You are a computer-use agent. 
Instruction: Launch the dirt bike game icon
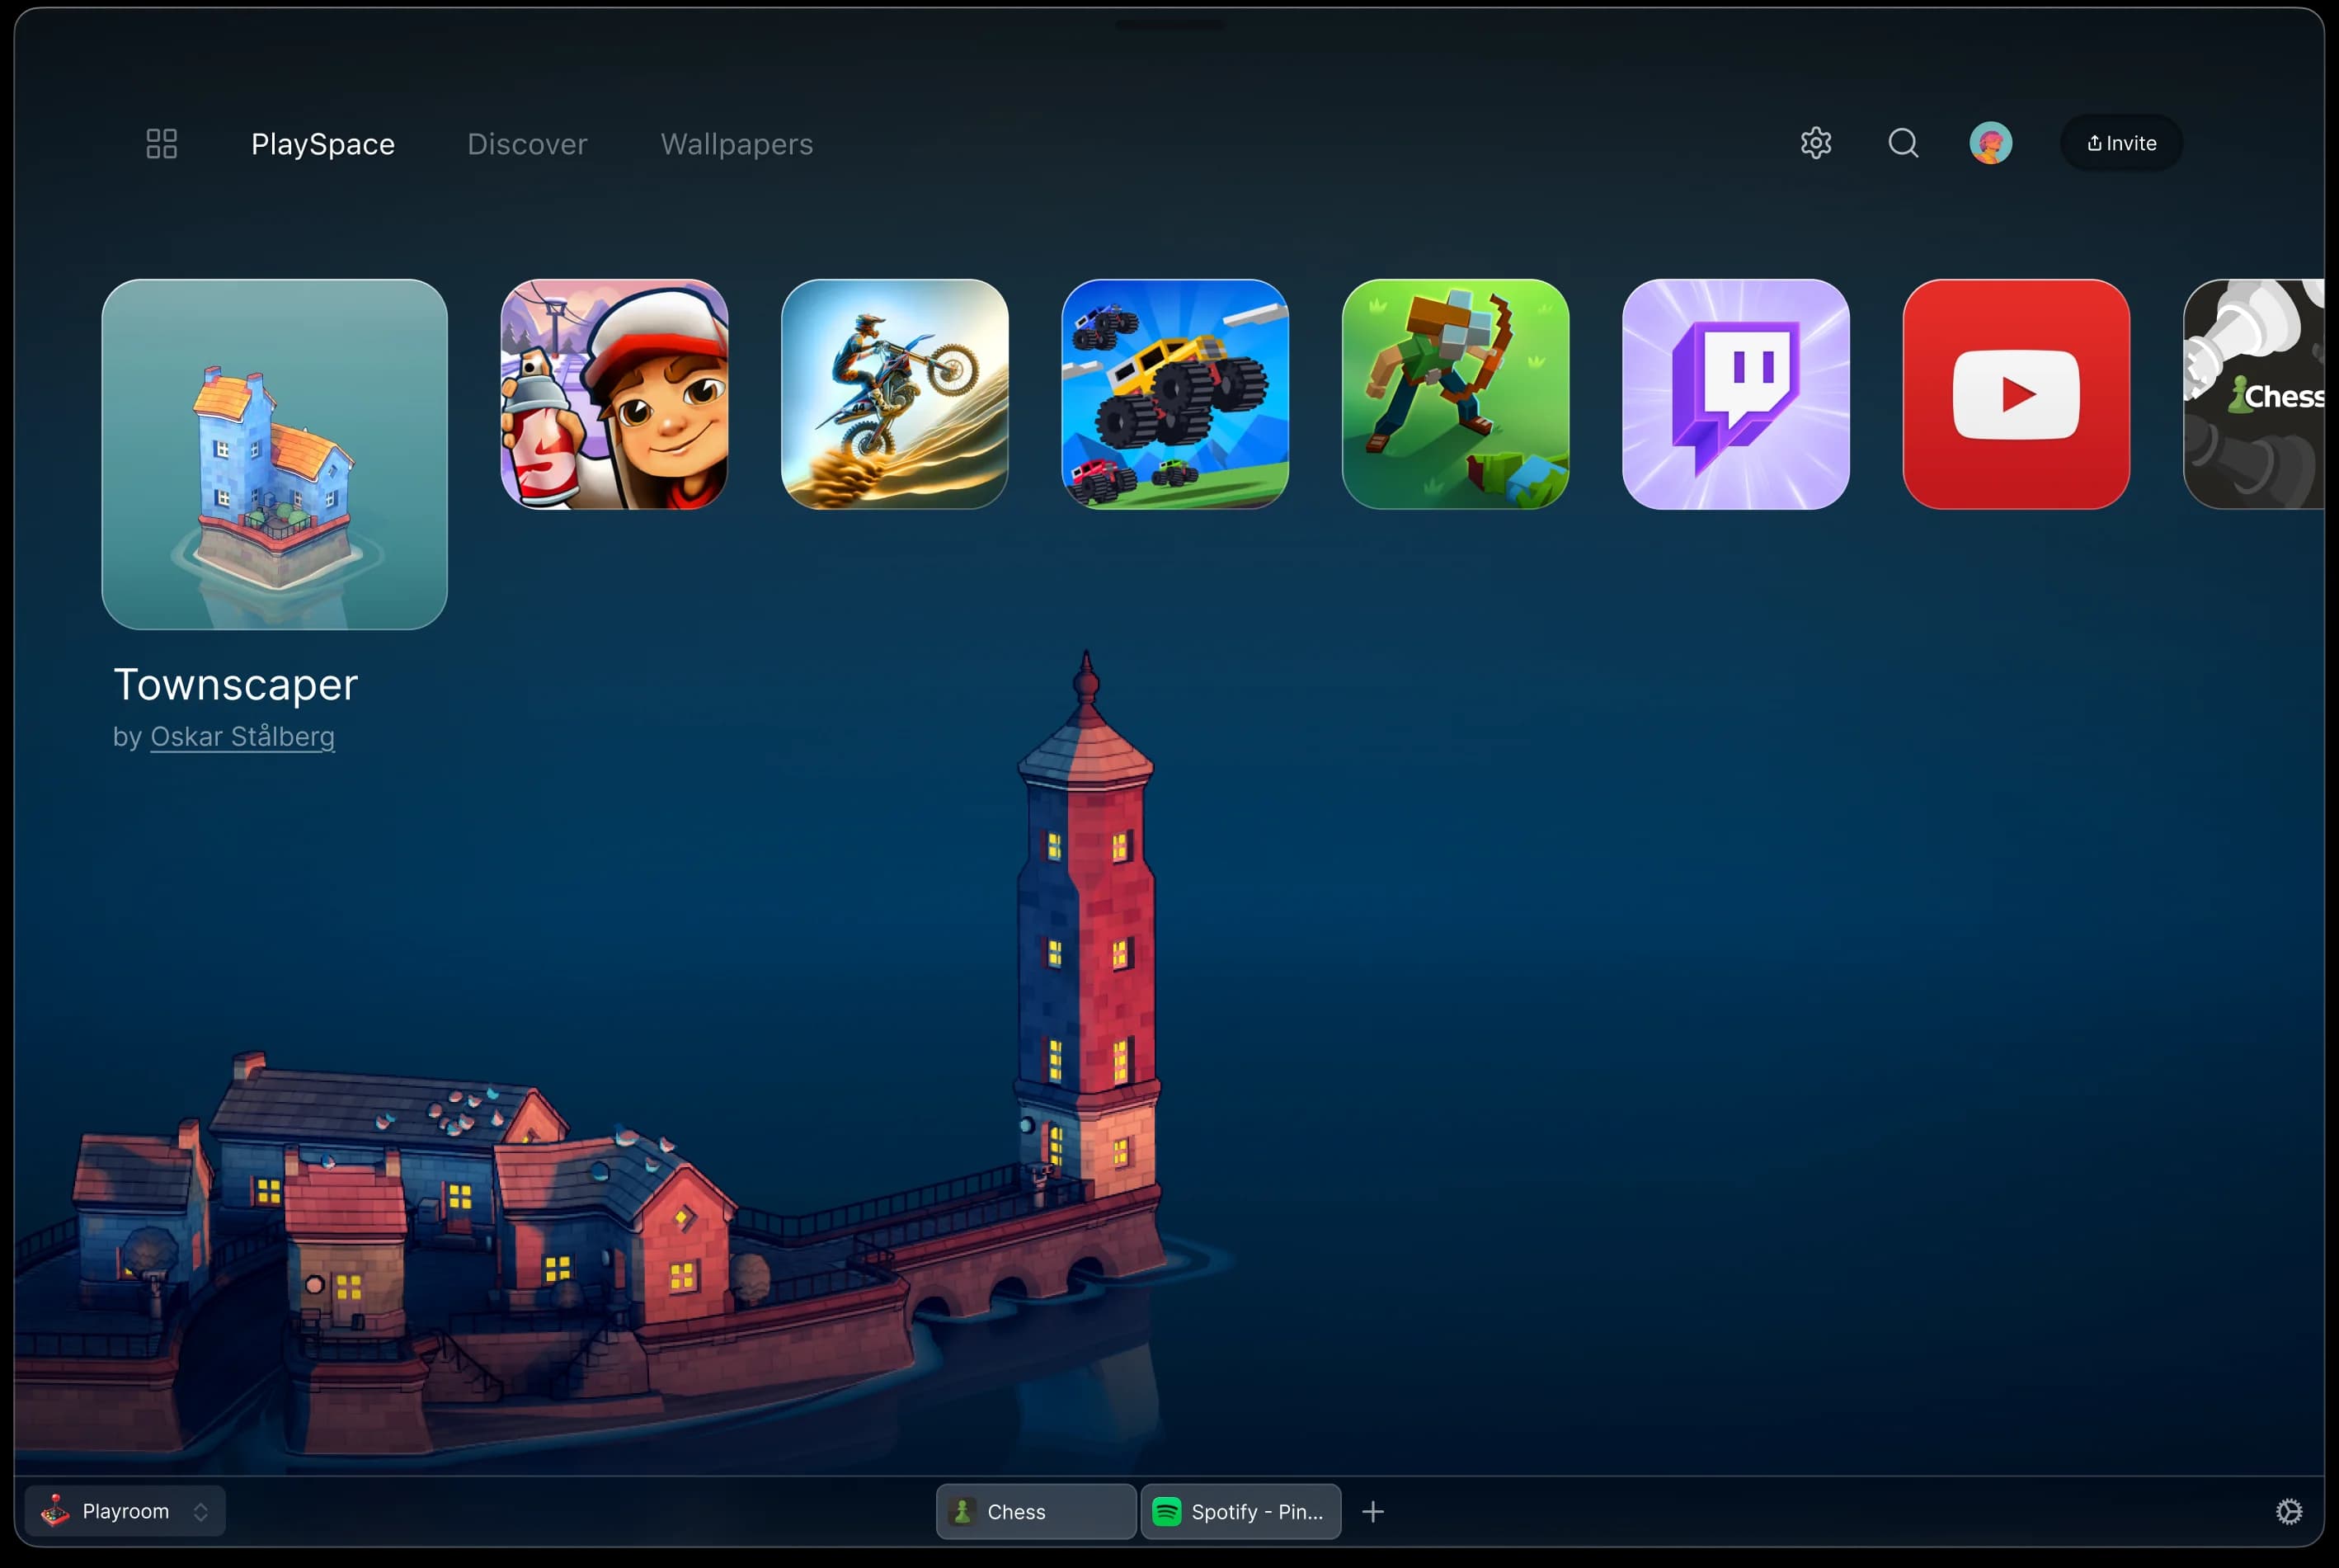pyautogui.click(x=894, y=394)
